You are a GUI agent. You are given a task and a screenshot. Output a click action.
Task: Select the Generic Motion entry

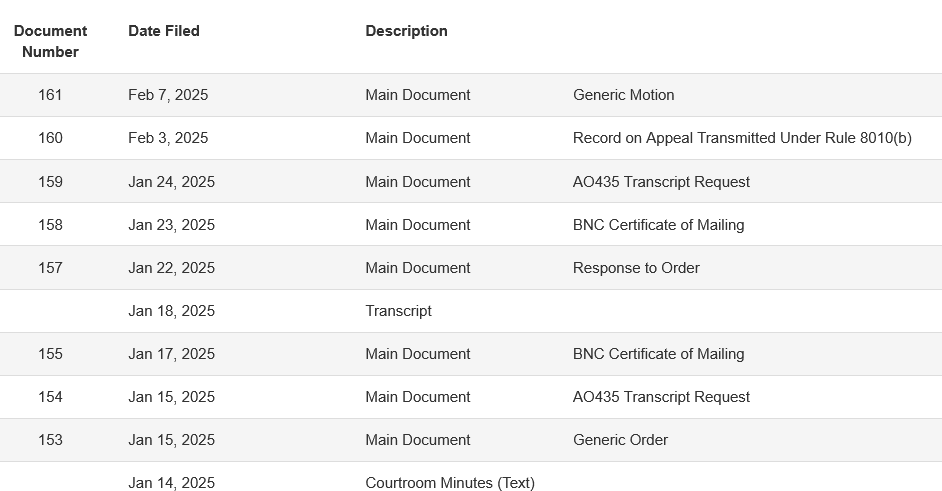(x=624, y=95)
